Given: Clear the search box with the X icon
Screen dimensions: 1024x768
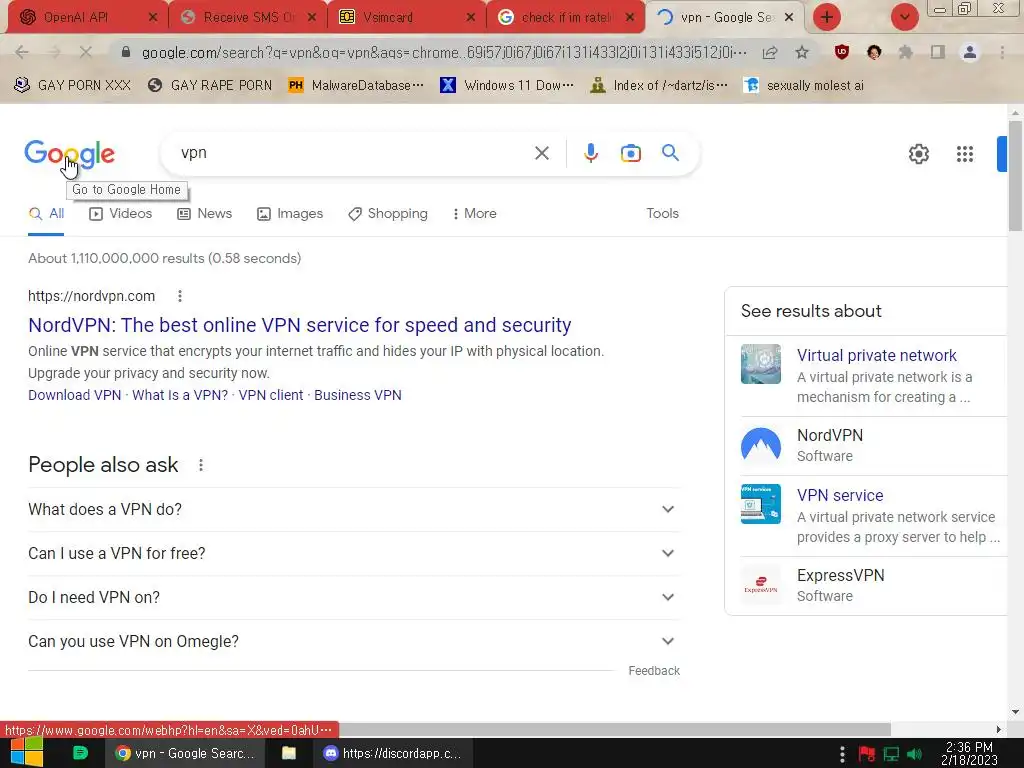Looking at the screenshot, I should coord(541,153).
